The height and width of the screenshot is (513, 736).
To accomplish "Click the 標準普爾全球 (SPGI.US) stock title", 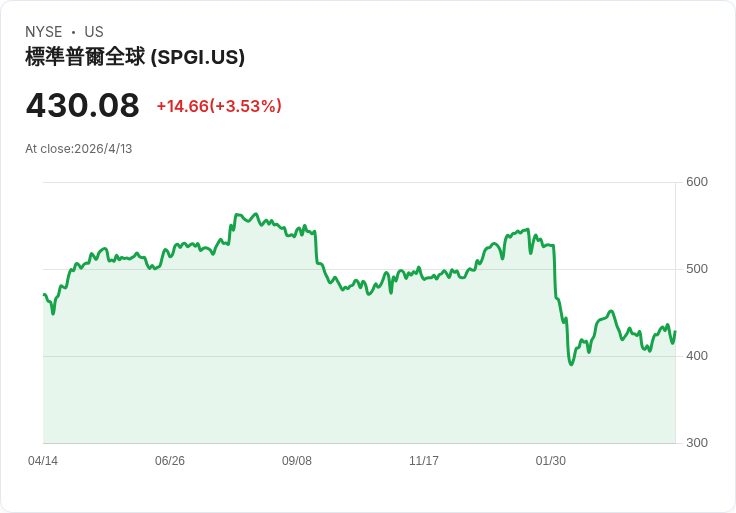I will (135, 57).
